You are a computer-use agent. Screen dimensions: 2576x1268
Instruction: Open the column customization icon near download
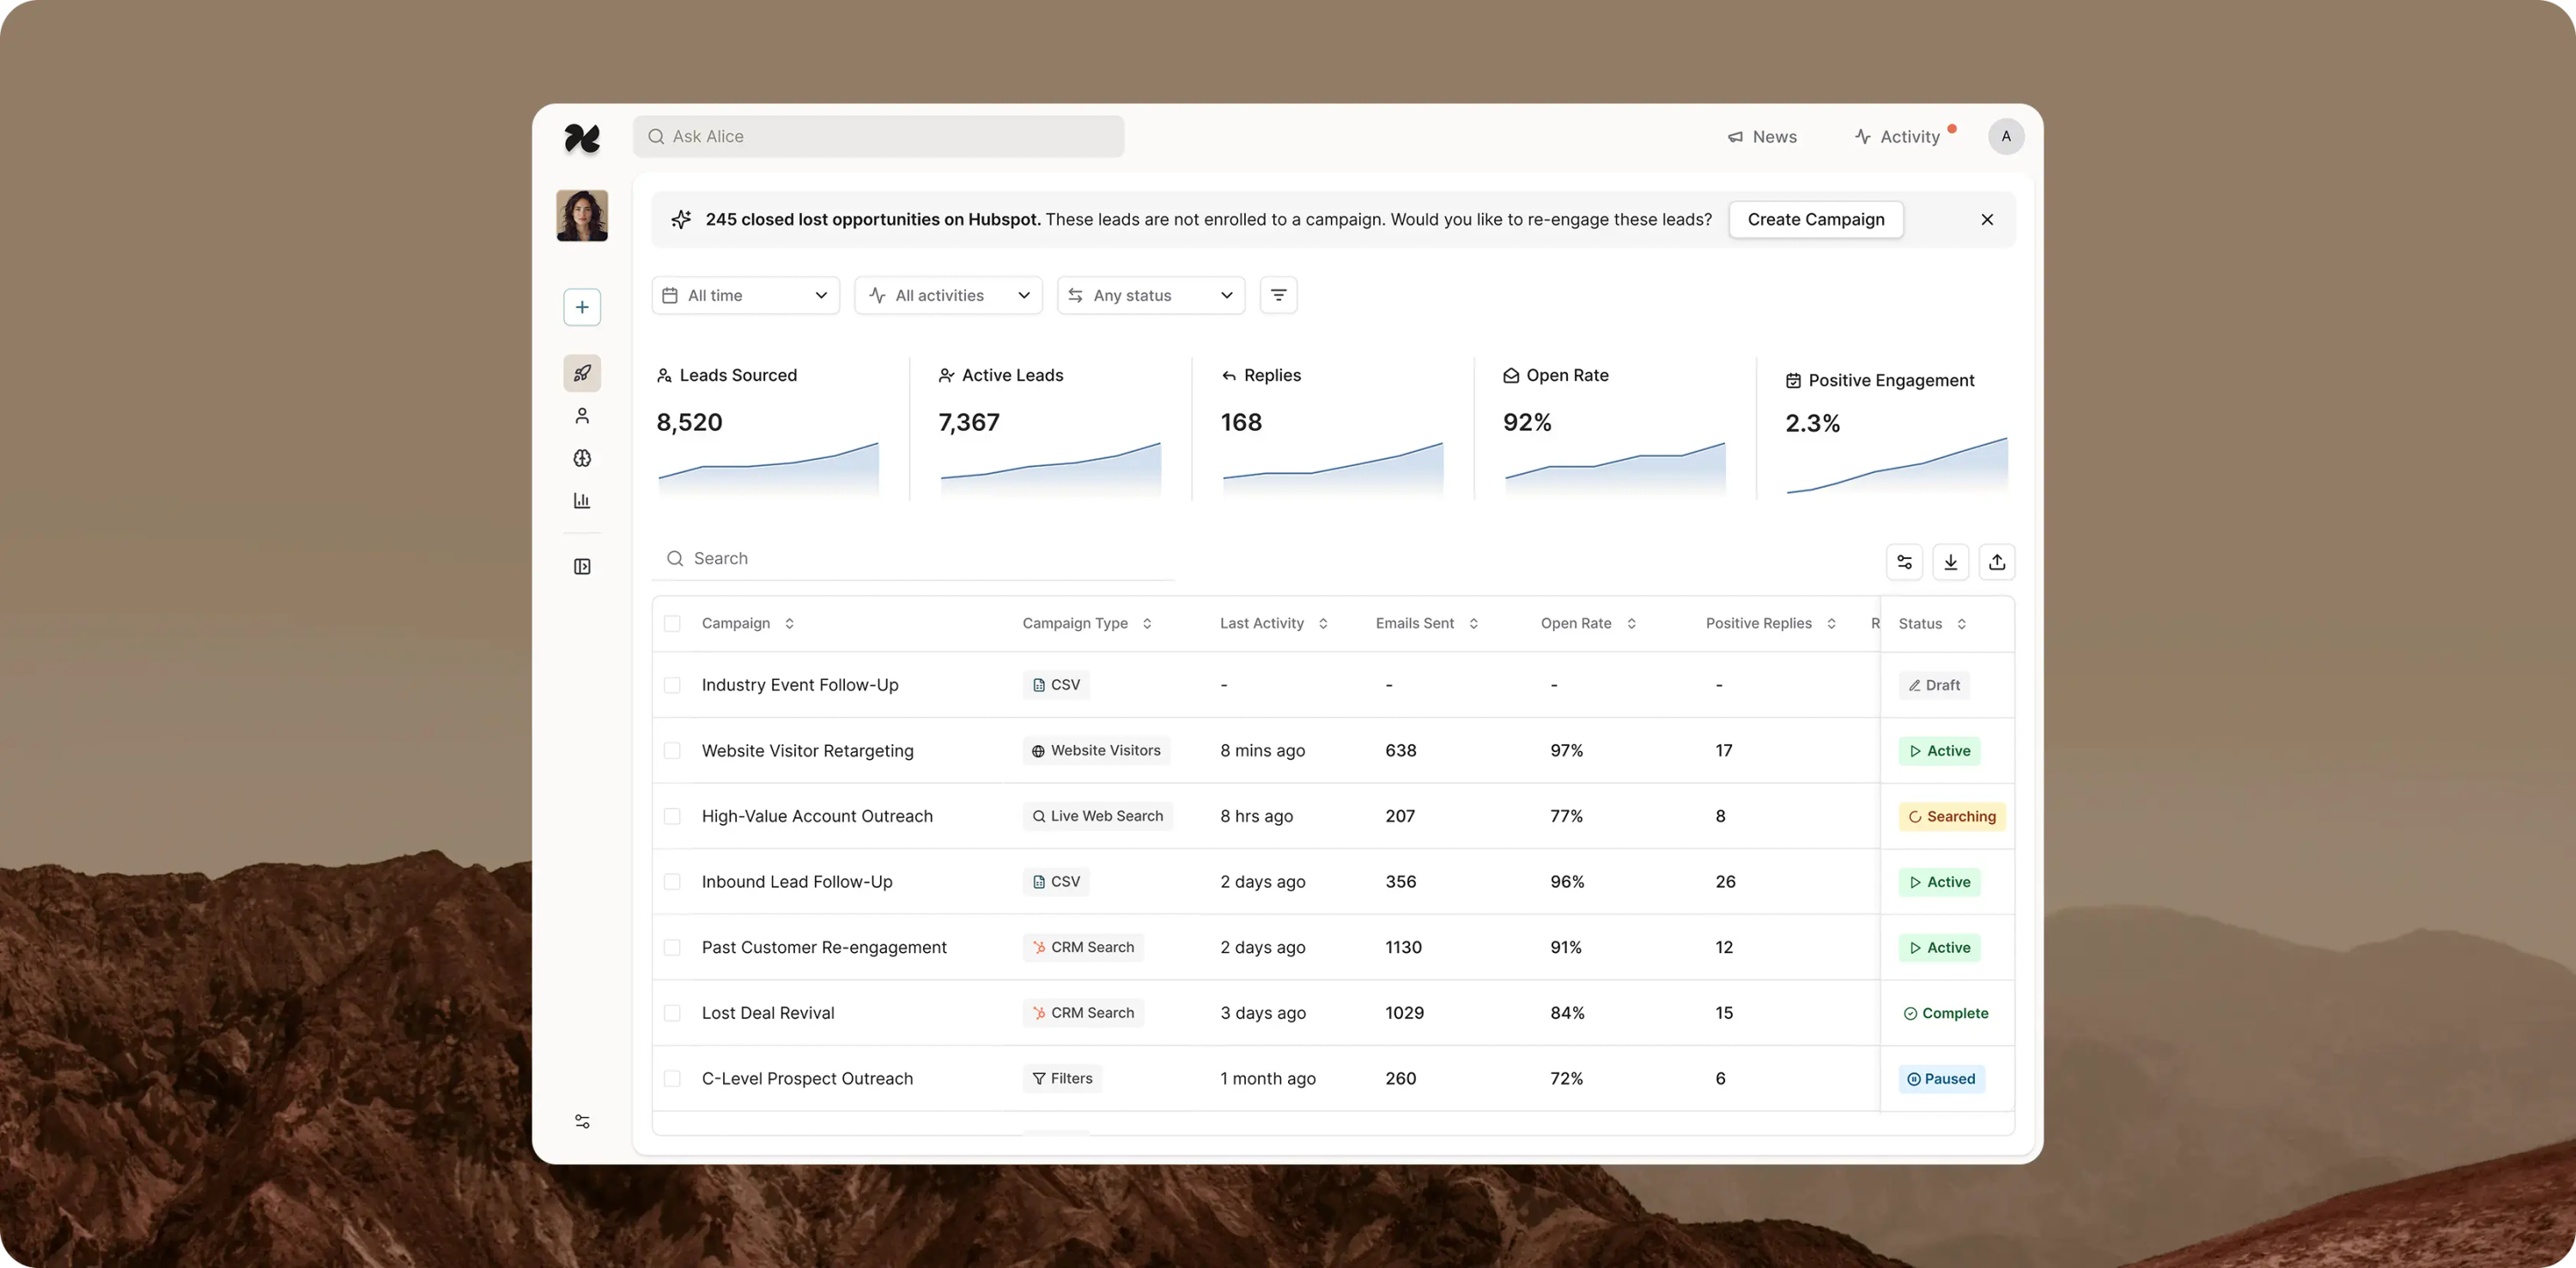point(1904,561)
